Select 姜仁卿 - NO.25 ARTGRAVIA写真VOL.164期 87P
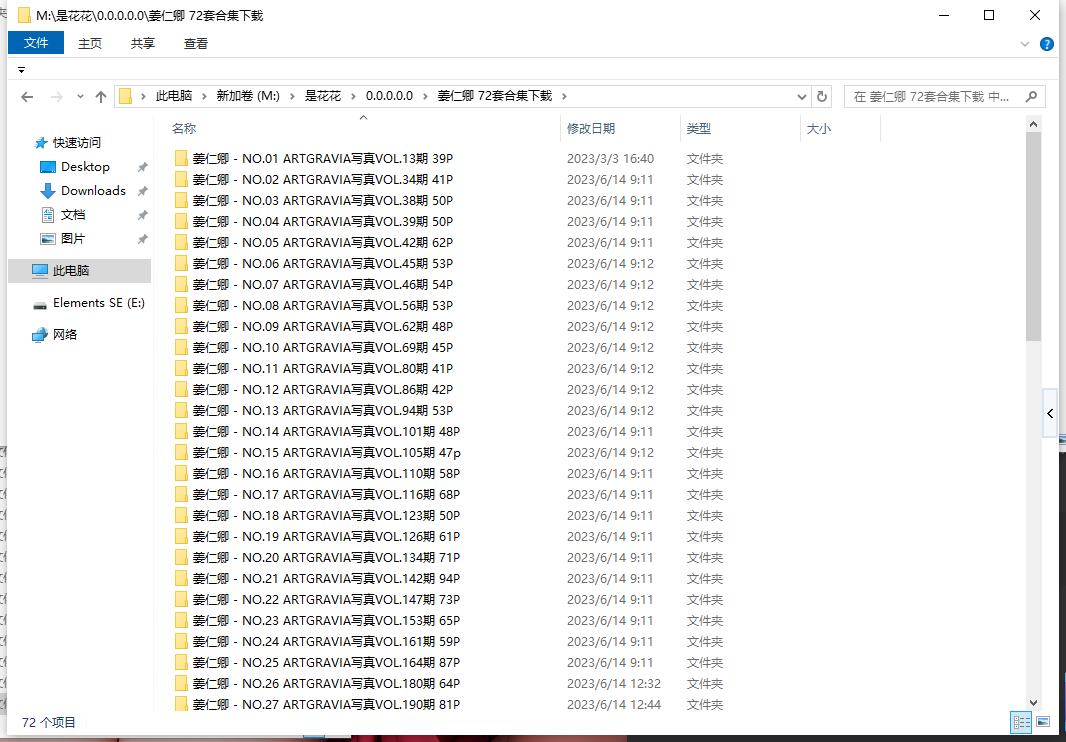The image size is (1066, 742). pyautogui.click(x=326, y=662)
